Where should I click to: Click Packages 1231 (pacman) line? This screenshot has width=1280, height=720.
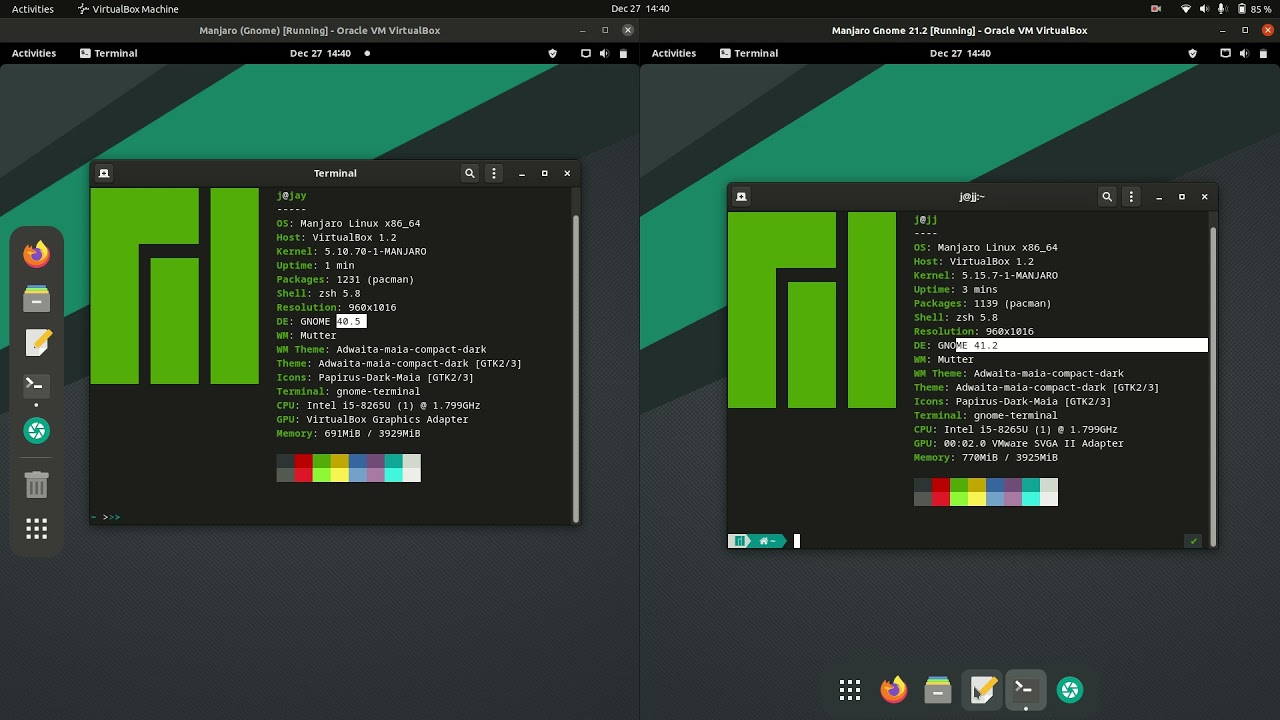point(345,280)
